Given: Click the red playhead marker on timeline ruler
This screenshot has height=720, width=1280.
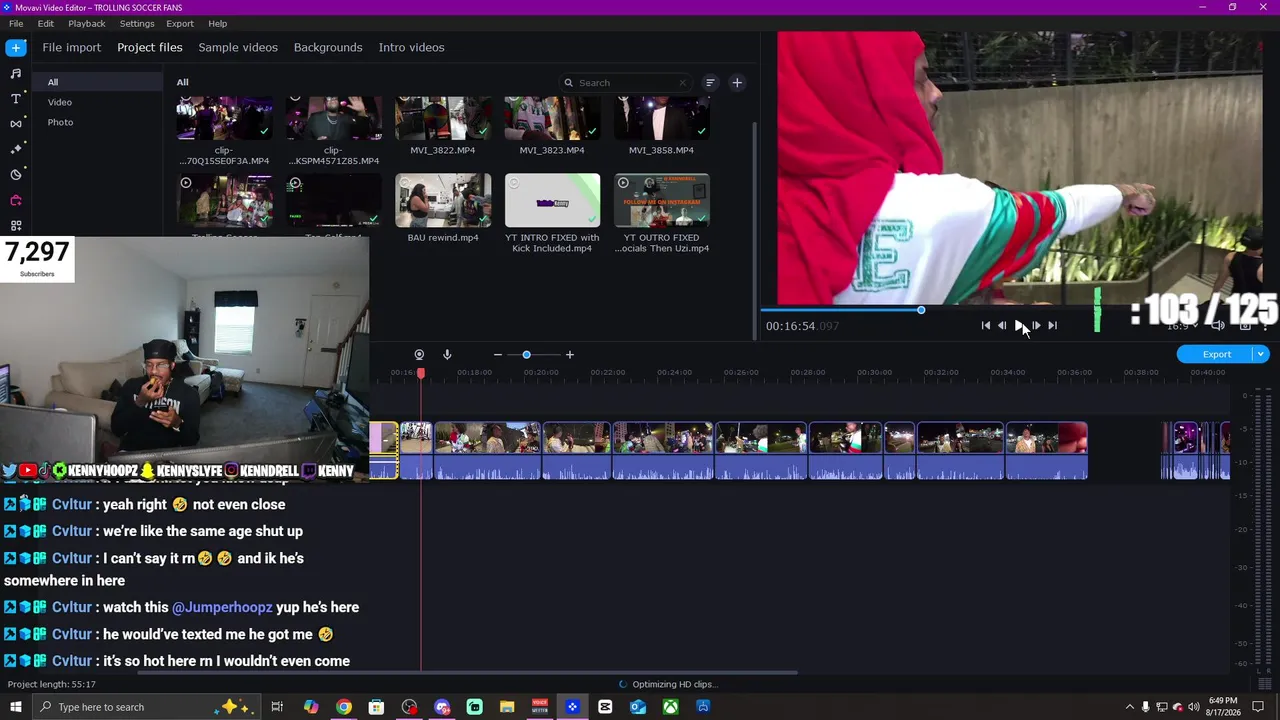Looking at the screenshot, I should click(421, 373).
